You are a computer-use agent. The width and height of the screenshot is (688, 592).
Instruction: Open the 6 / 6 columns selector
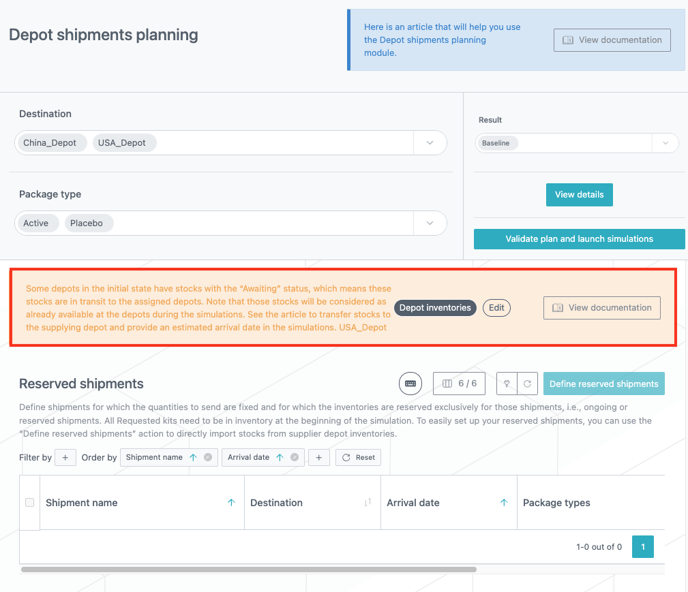click(459, 384)
